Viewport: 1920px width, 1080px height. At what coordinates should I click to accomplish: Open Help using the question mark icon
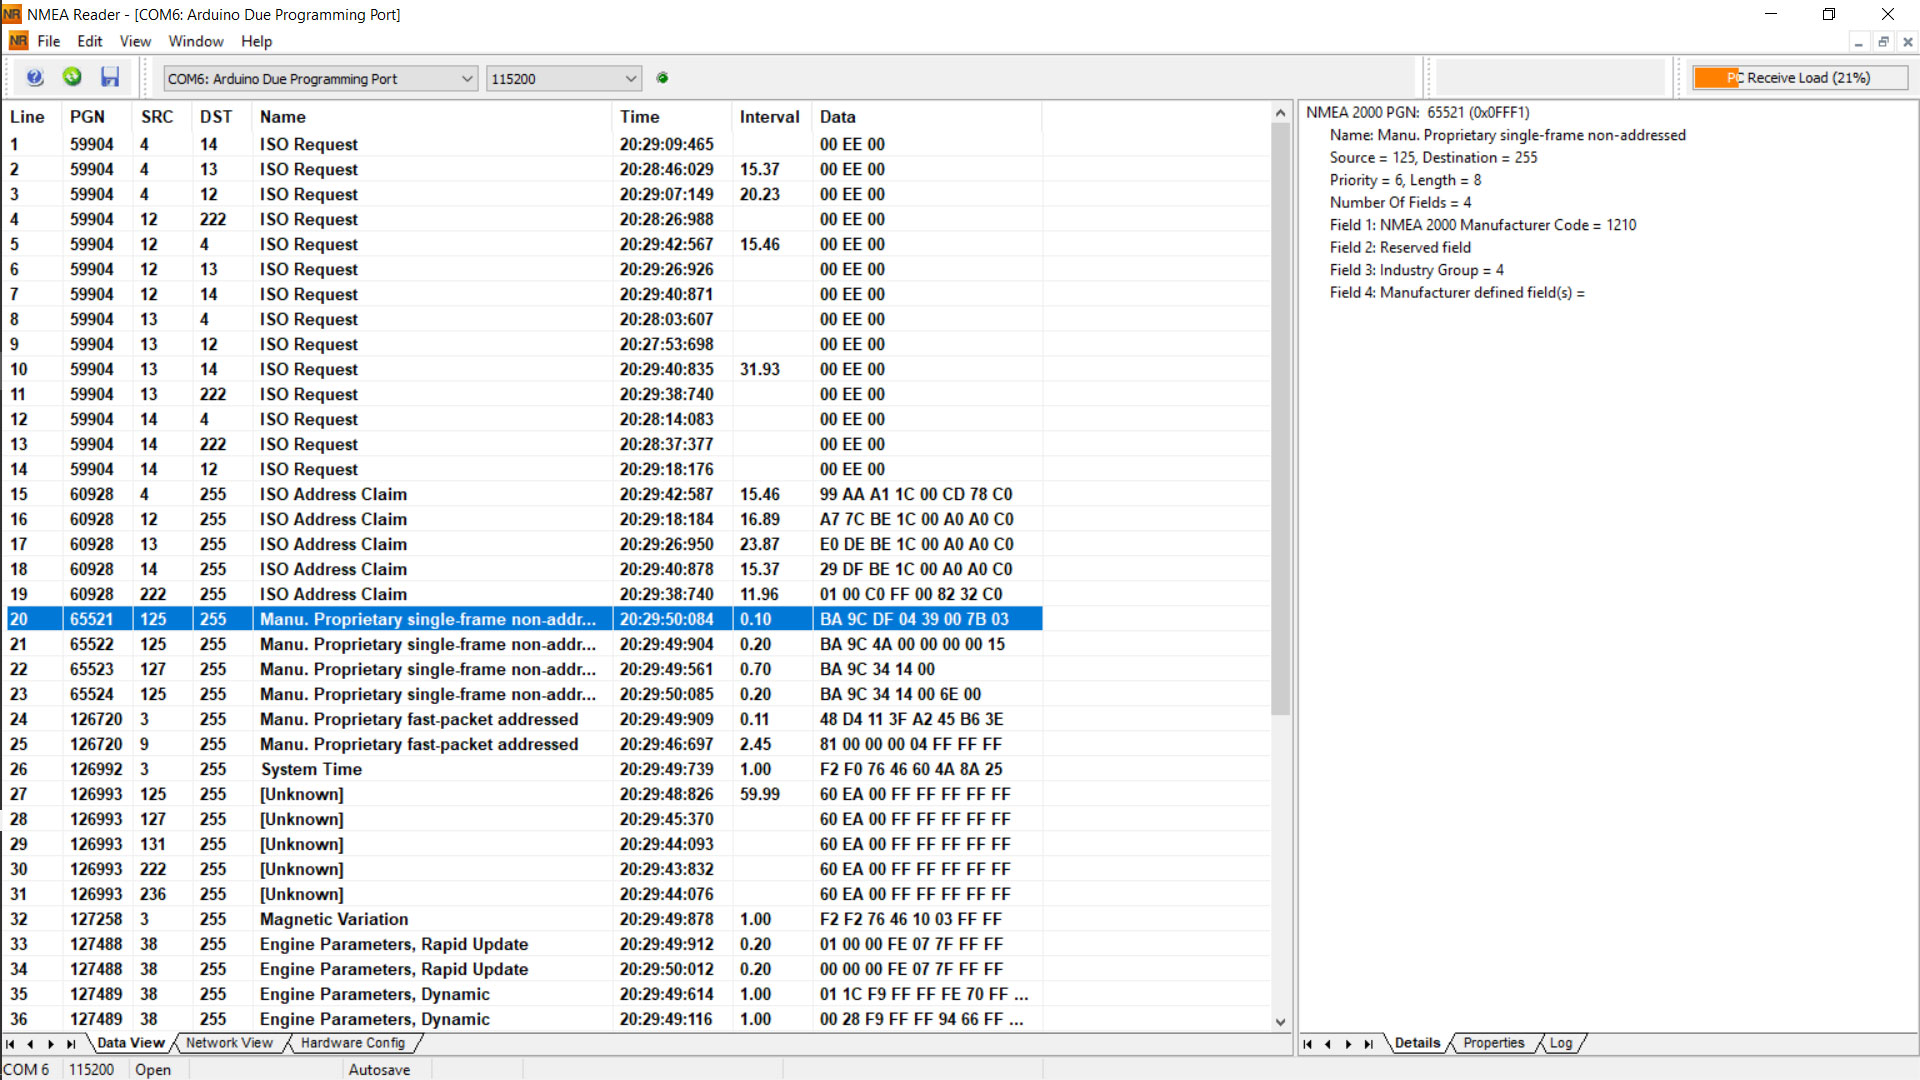(34, 77)
